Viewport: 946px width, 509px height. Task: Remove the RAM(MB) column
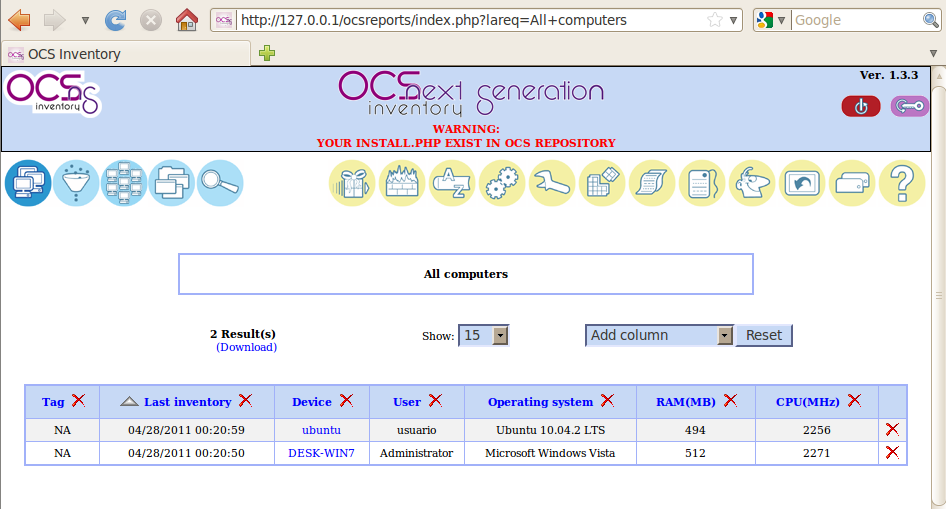pyautogui.click(x=731, y=400)
